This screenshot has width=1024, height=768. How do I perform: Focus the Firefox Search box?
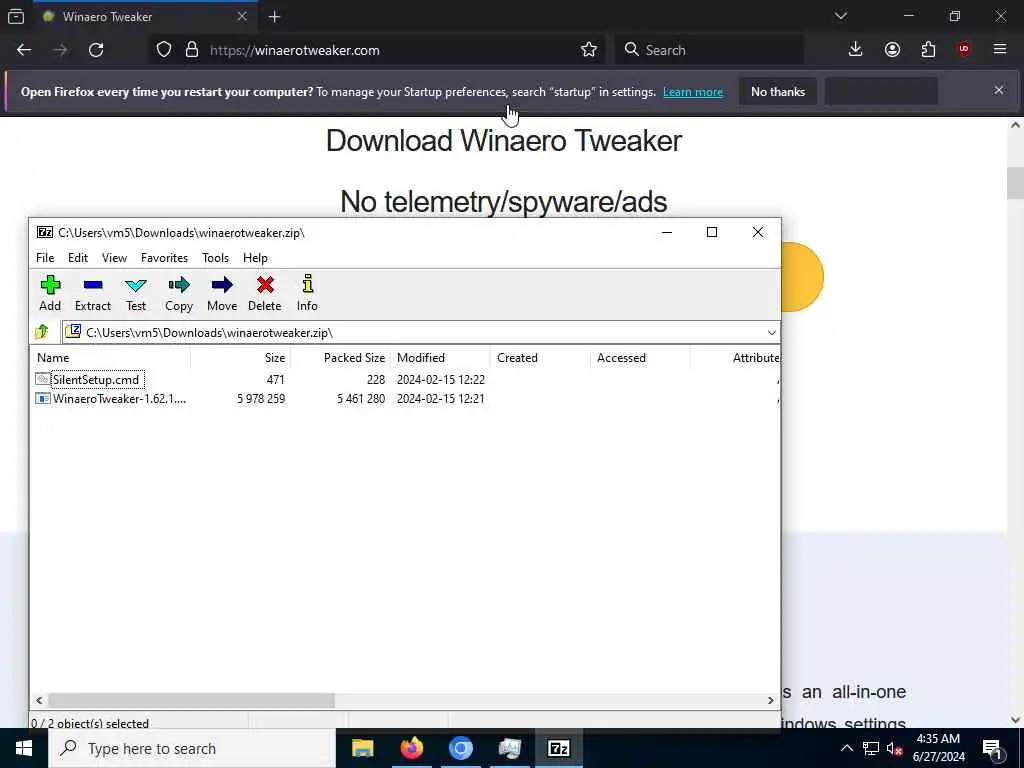709,50
